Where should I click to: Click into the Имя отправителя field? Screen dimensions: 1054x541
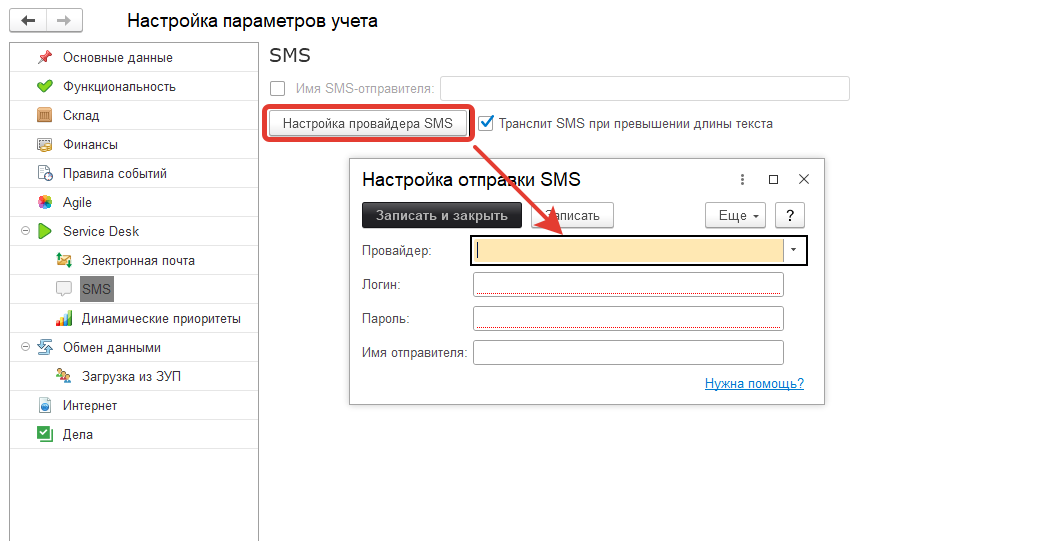[x=629, y=352]
